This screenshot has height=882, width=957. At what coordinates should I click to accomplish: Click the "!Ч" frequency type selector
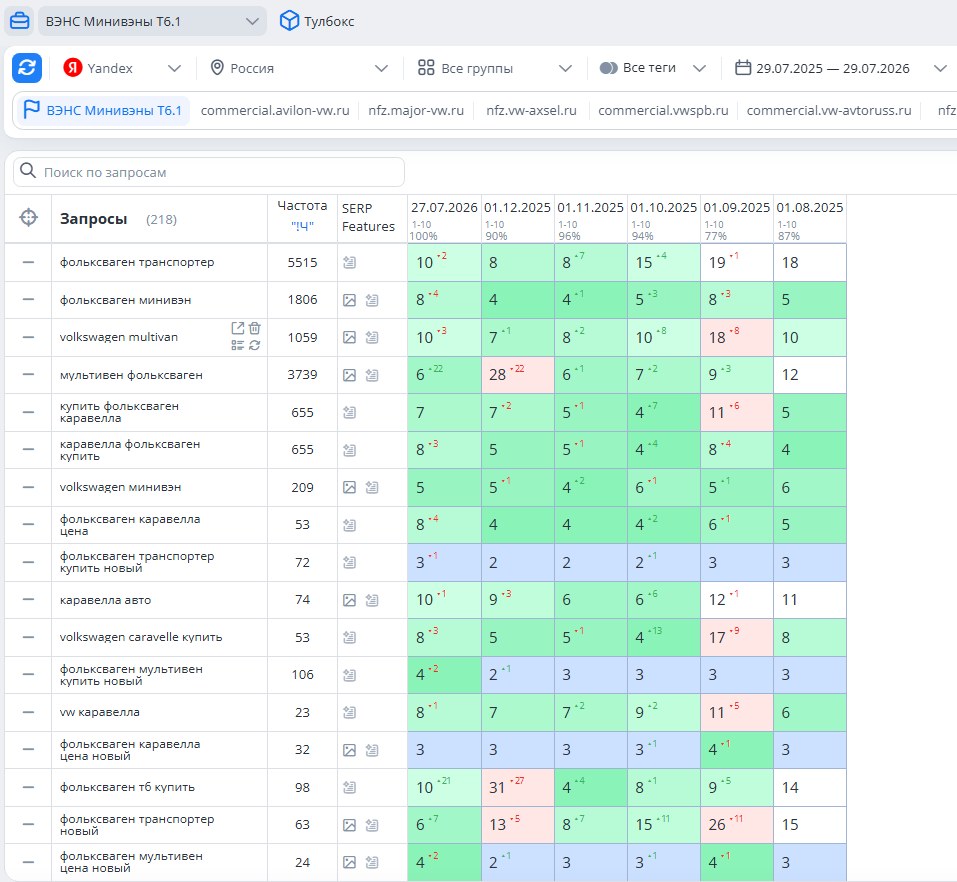pos(302,226)
